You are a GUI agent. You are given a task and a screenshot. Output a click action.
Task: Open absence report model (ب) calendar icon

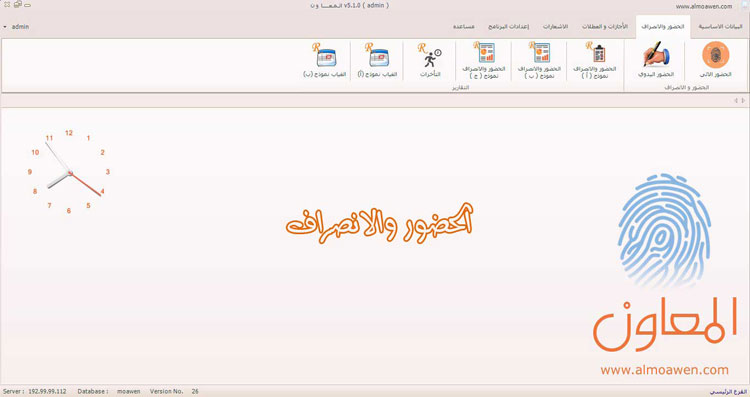click(324, 60)
